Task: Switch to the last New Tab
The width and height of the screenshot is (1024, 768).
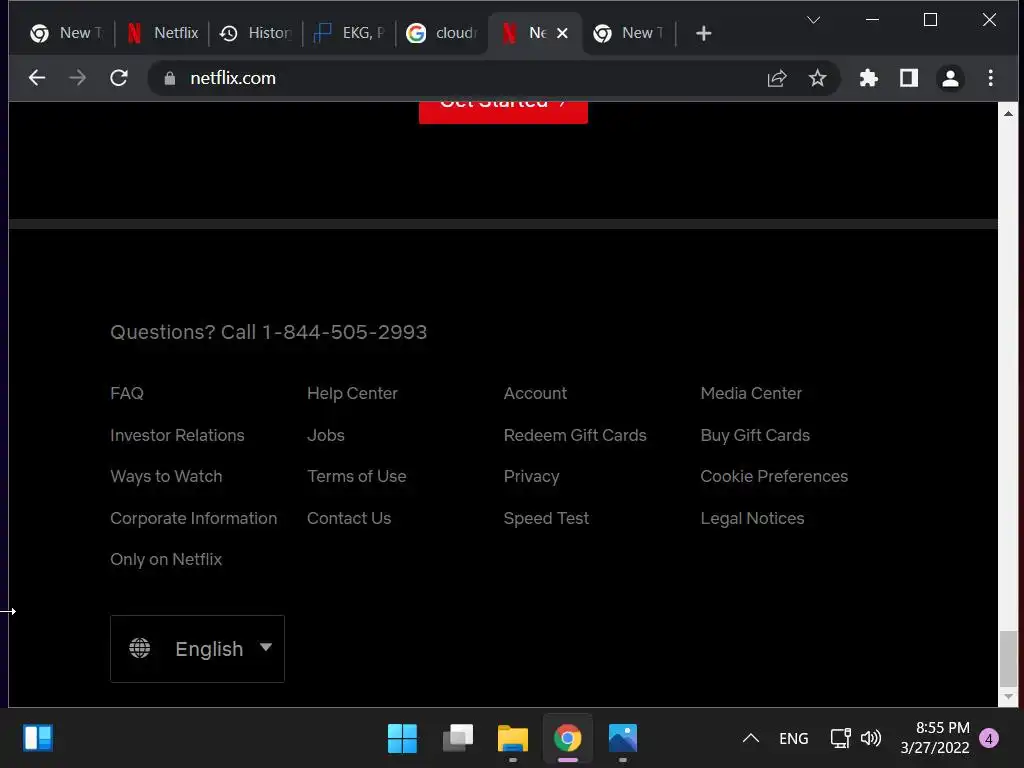Action: click(x=628, y=33)
